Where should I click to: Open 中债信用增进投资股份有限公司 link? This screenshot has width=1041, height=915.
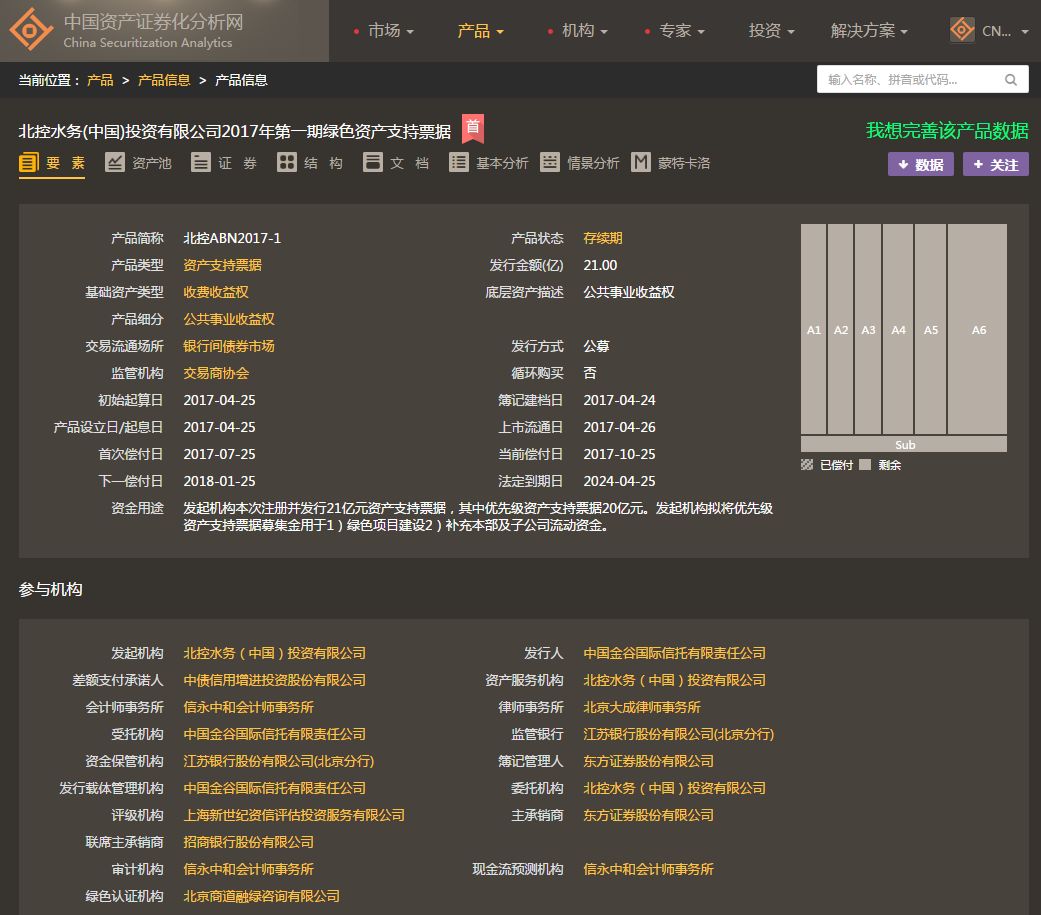[275, 680]
